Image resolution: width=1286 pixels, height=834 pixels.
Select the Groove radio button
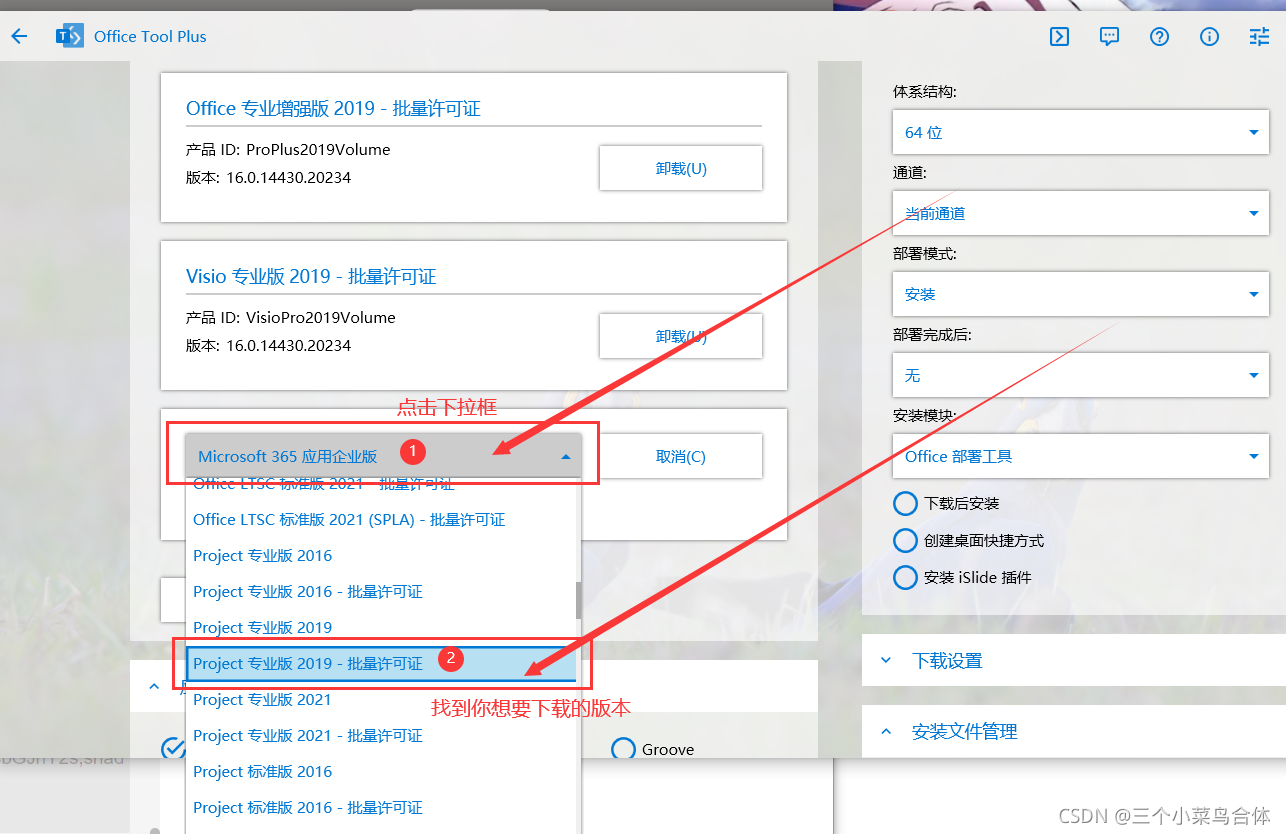(x=624, y=748)
